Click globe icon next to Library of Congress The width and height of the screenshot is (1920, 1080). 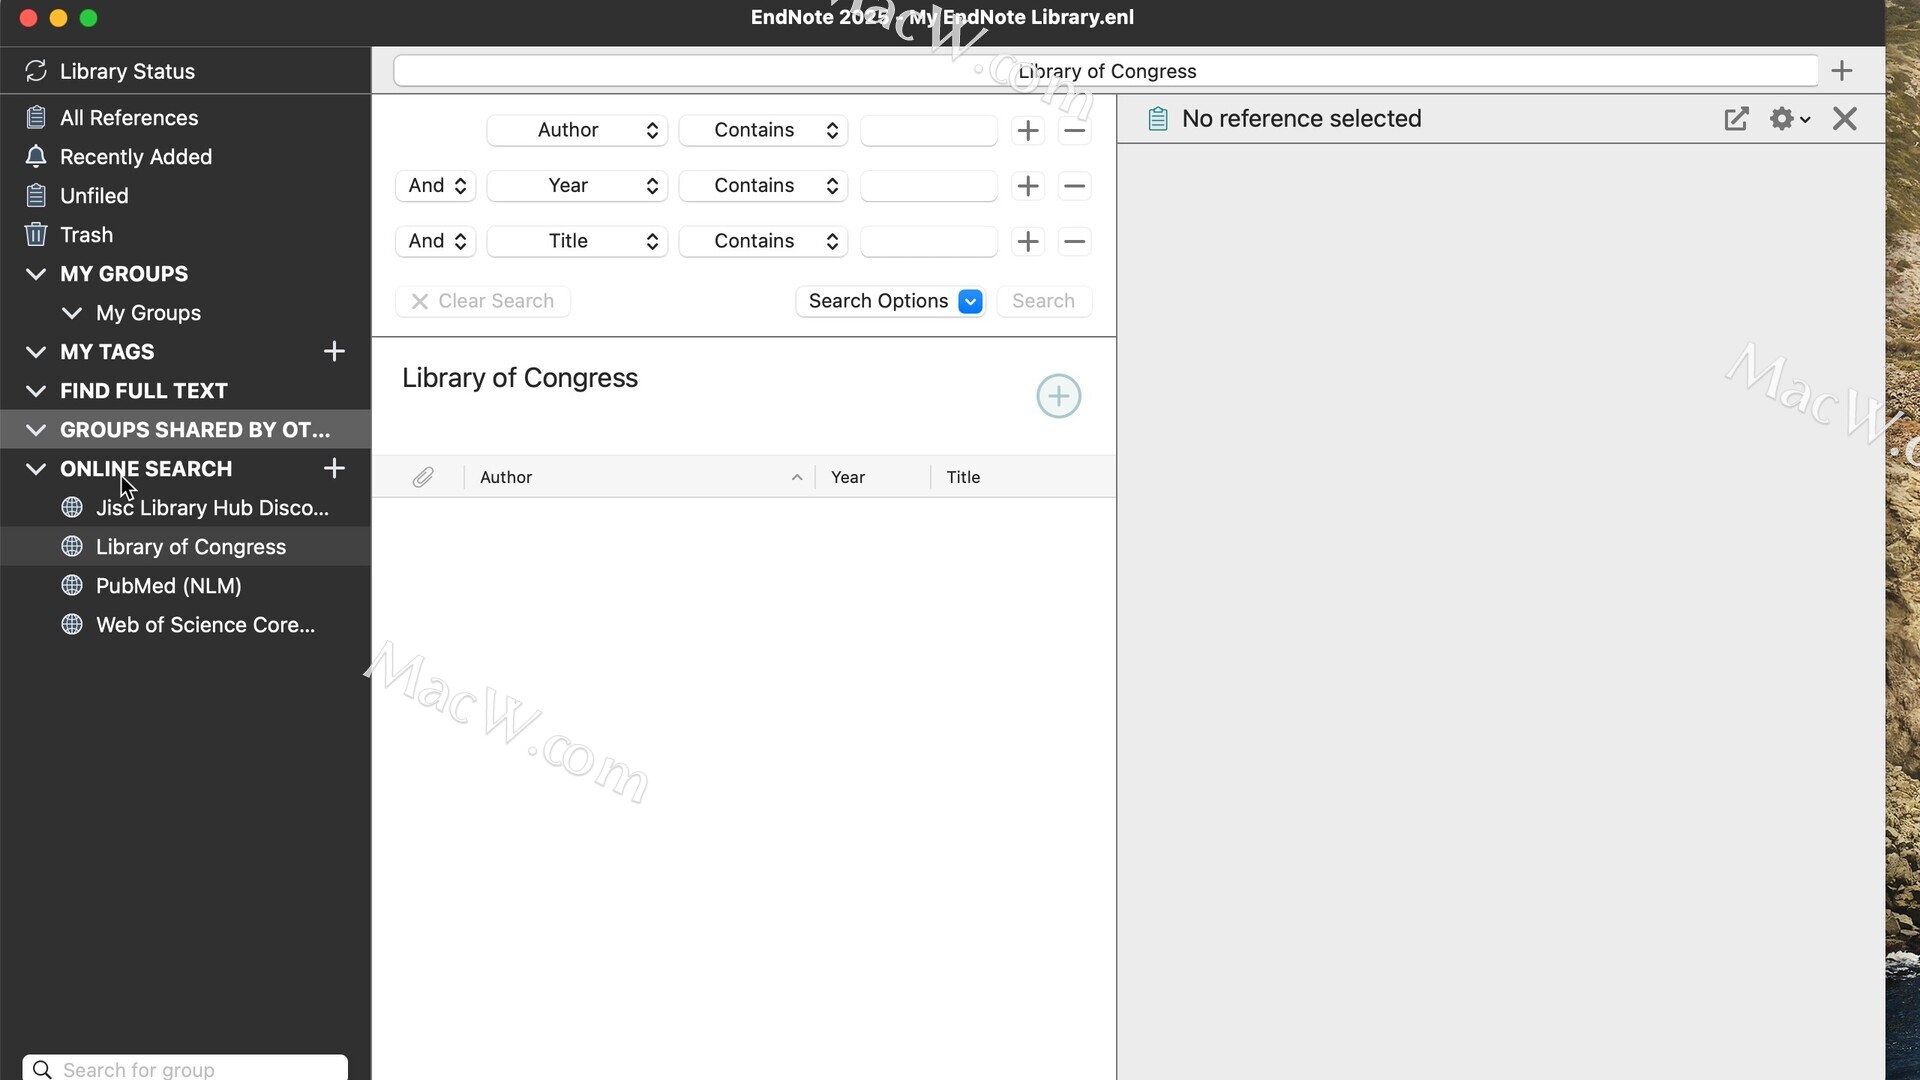pyautogui.click(x=72, y=546)
